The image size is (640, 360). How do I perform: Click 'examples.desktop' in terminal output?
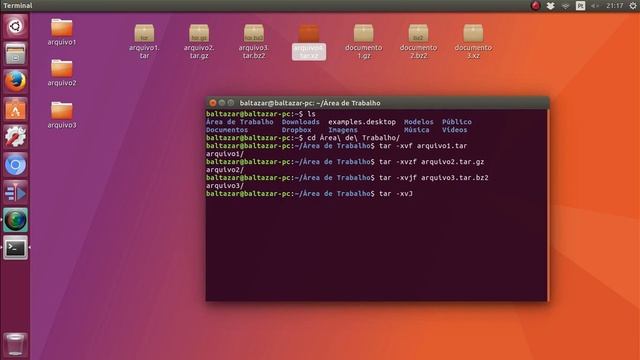coord(362,122)
